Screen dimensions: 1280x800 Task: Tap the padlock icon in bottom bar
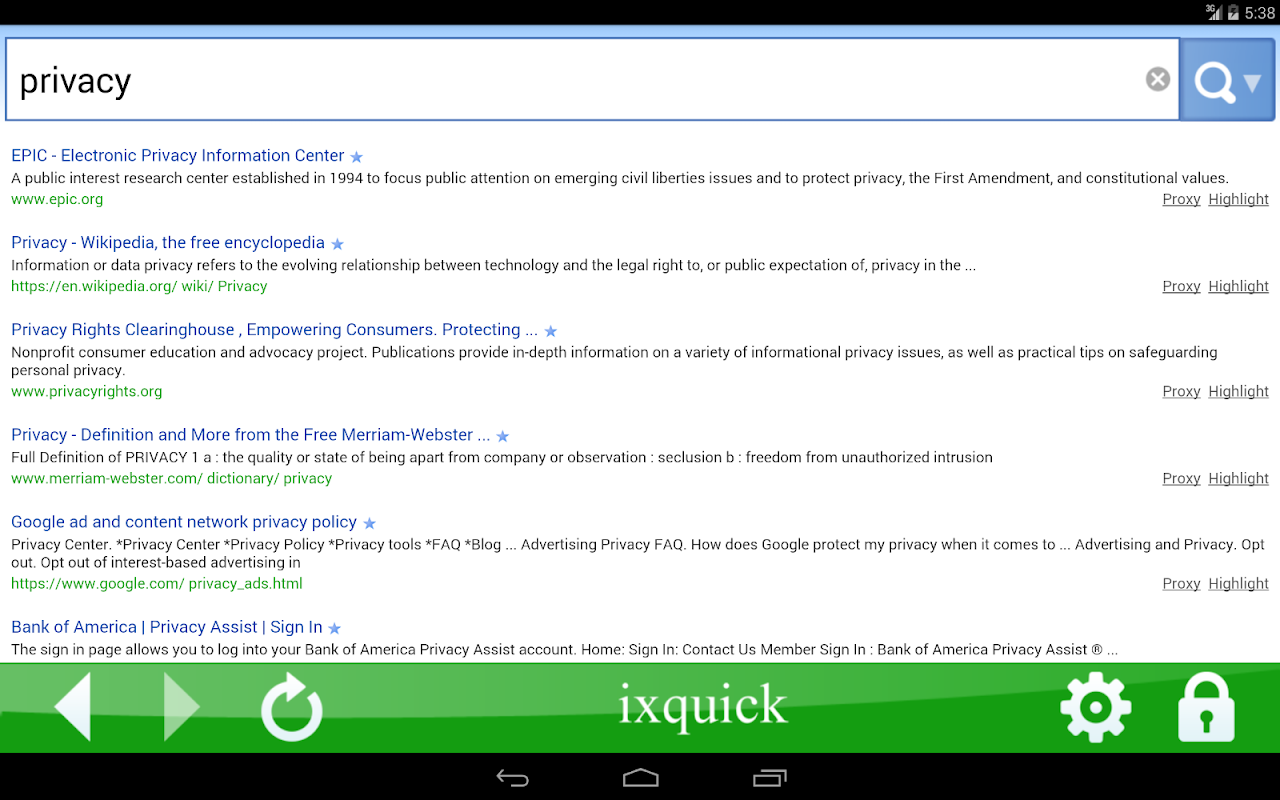(x=1206, y=707)
